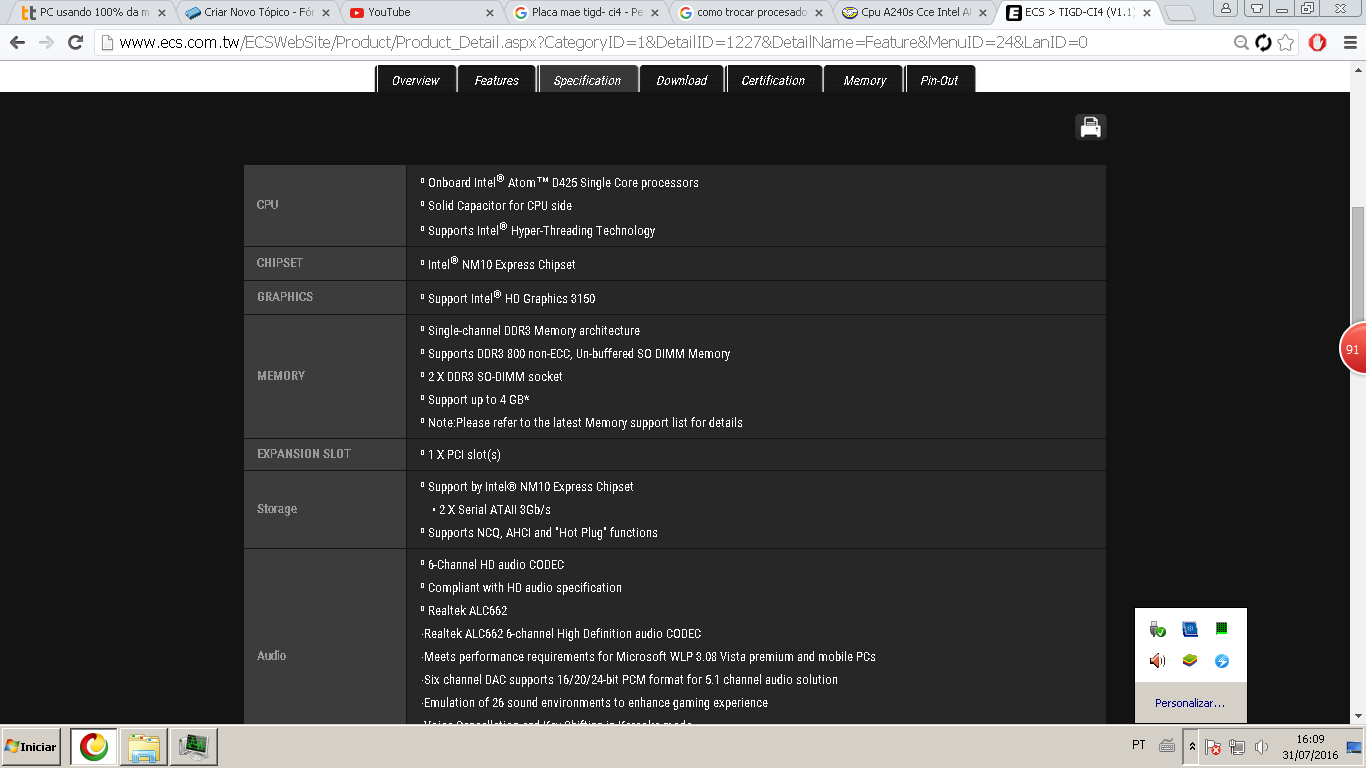Open the Certification tab

(x=773, y=80)
